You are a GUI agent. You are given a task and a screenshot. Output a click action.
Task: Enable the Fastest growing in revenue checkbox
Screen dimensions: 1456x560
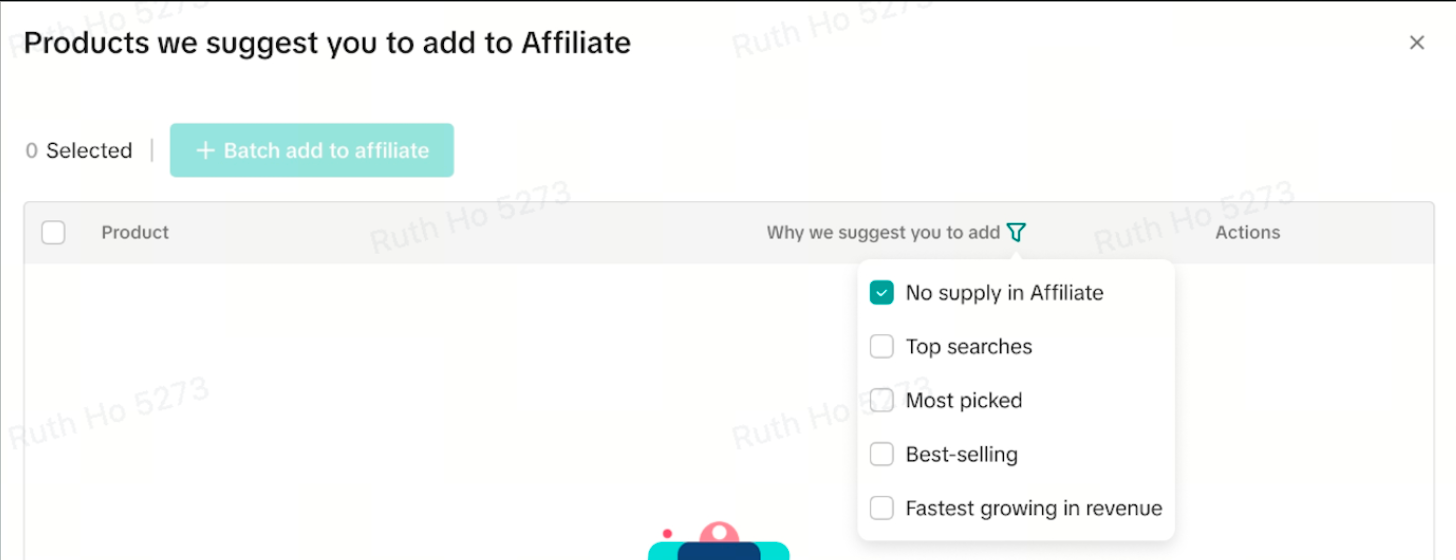pyautogui.click(x=881, y=509)
